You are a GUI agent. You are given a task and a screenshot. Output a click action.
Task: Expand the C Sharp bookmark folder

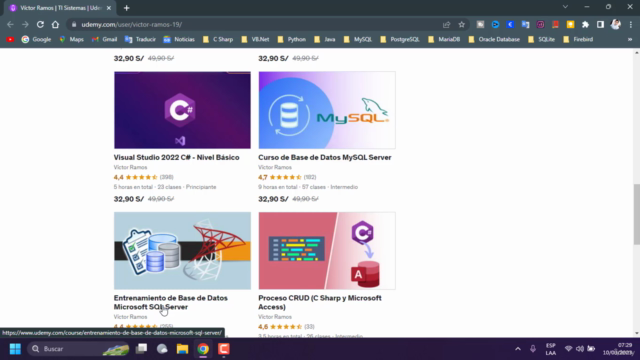point(218,39)
